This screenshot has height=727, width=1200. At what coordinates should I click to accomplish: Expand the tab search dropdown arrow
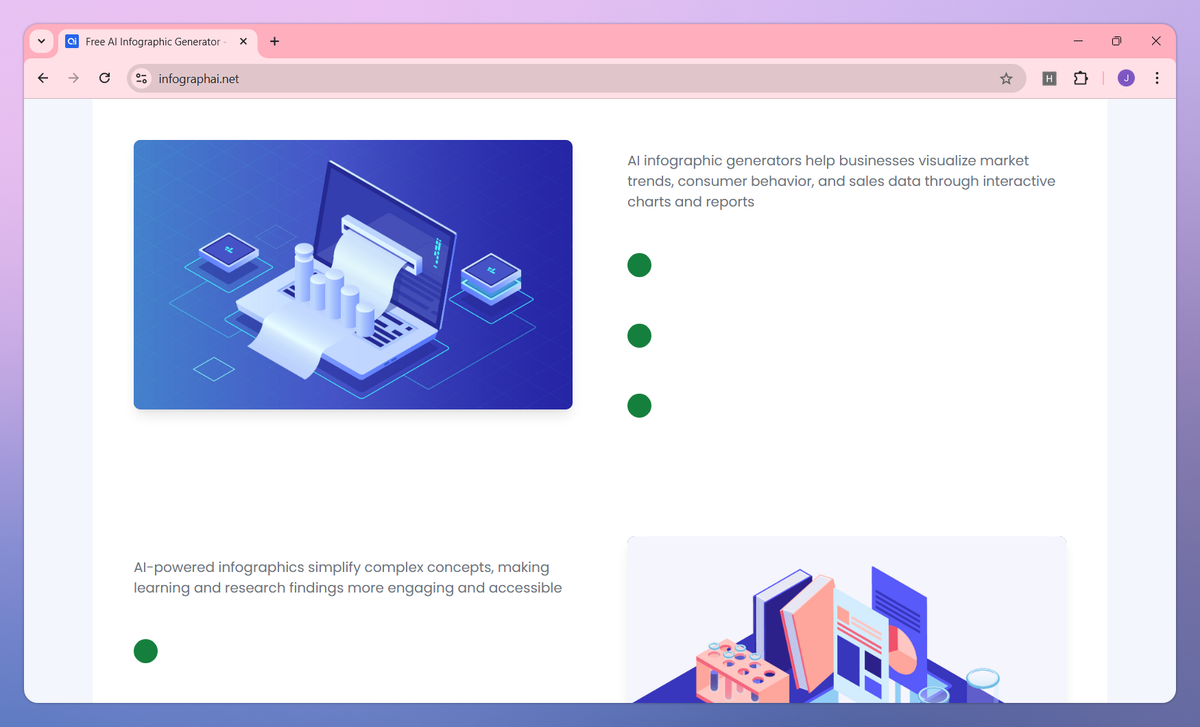coord(41,41)
